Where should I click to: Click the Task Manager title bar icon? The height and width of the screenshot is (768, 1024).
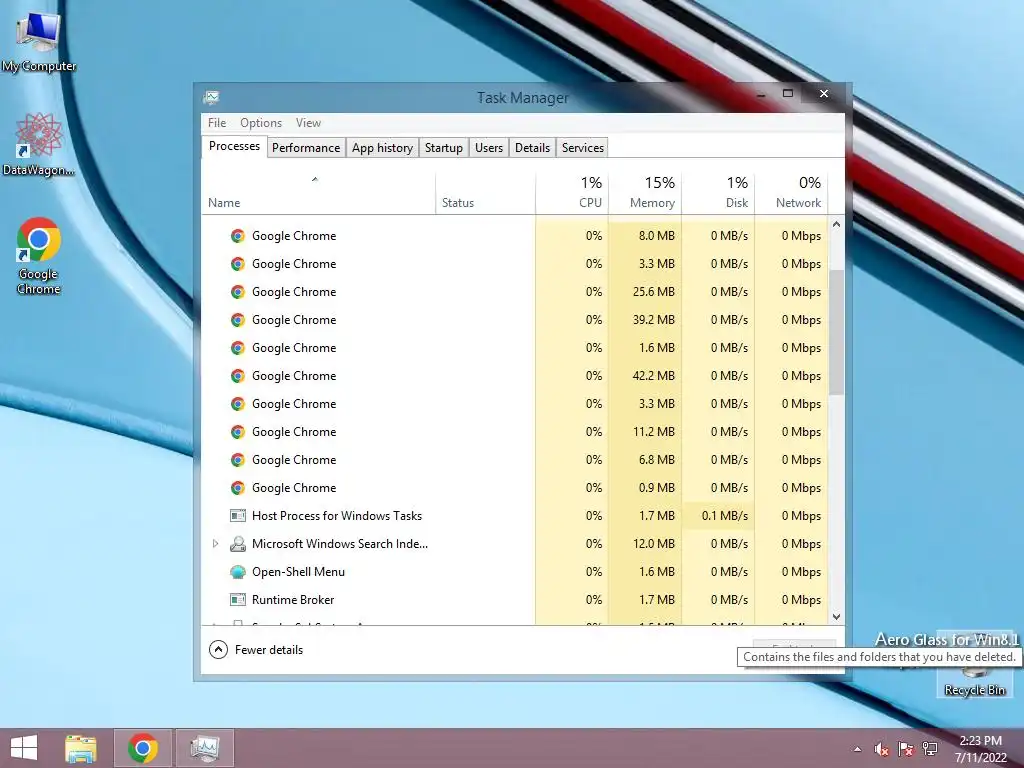(211, 98)
